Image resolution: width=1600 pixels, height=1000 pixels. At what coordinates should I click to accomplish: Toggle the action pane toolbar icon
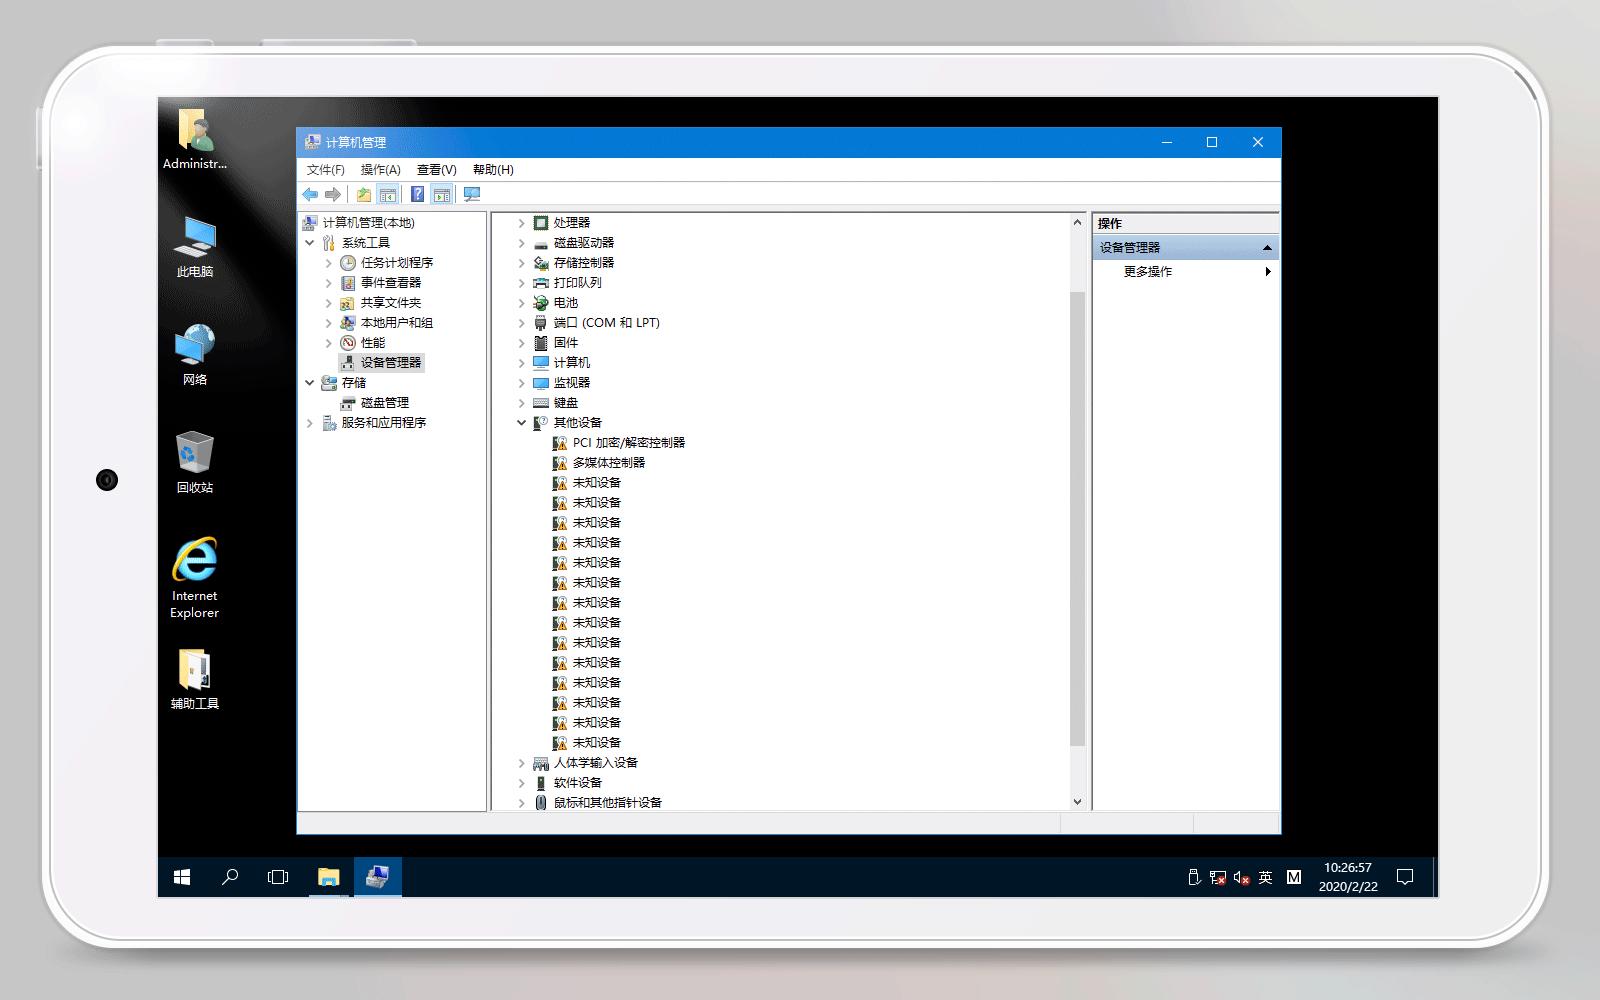tap(441, 194)
